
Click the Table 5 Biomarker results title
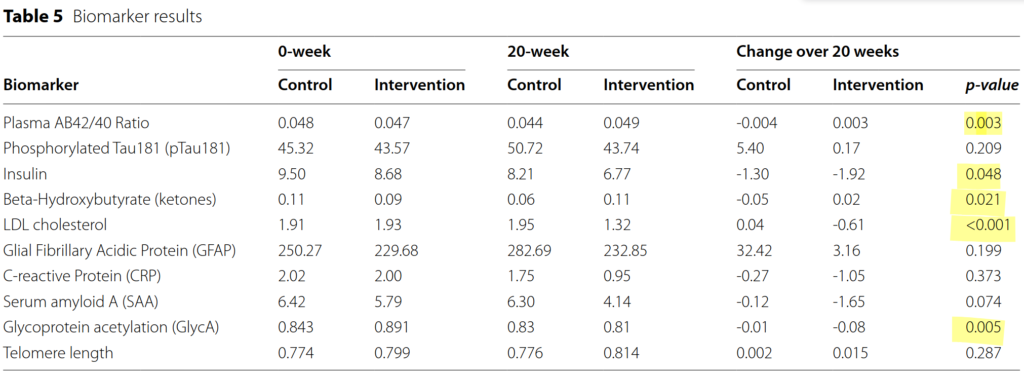(x=103, y=17)
